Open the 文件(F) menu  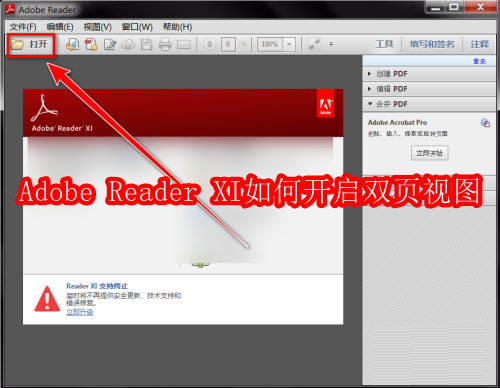point(23,27)
